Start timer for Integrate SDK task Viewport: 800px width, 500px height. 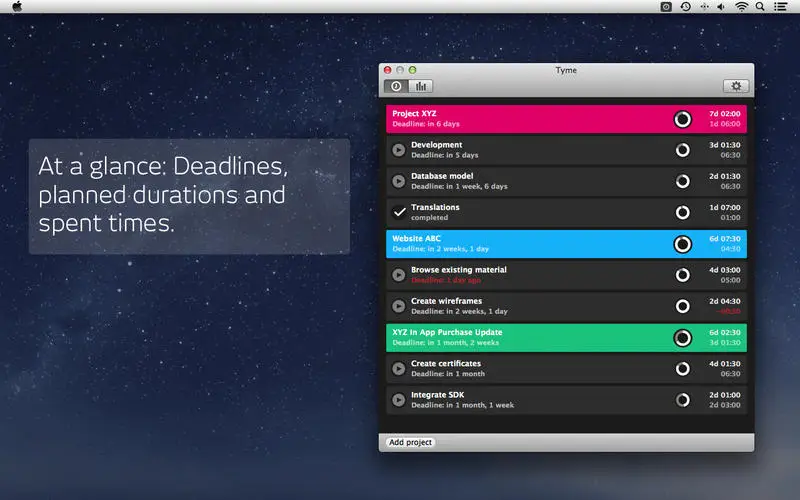[398, 400]
